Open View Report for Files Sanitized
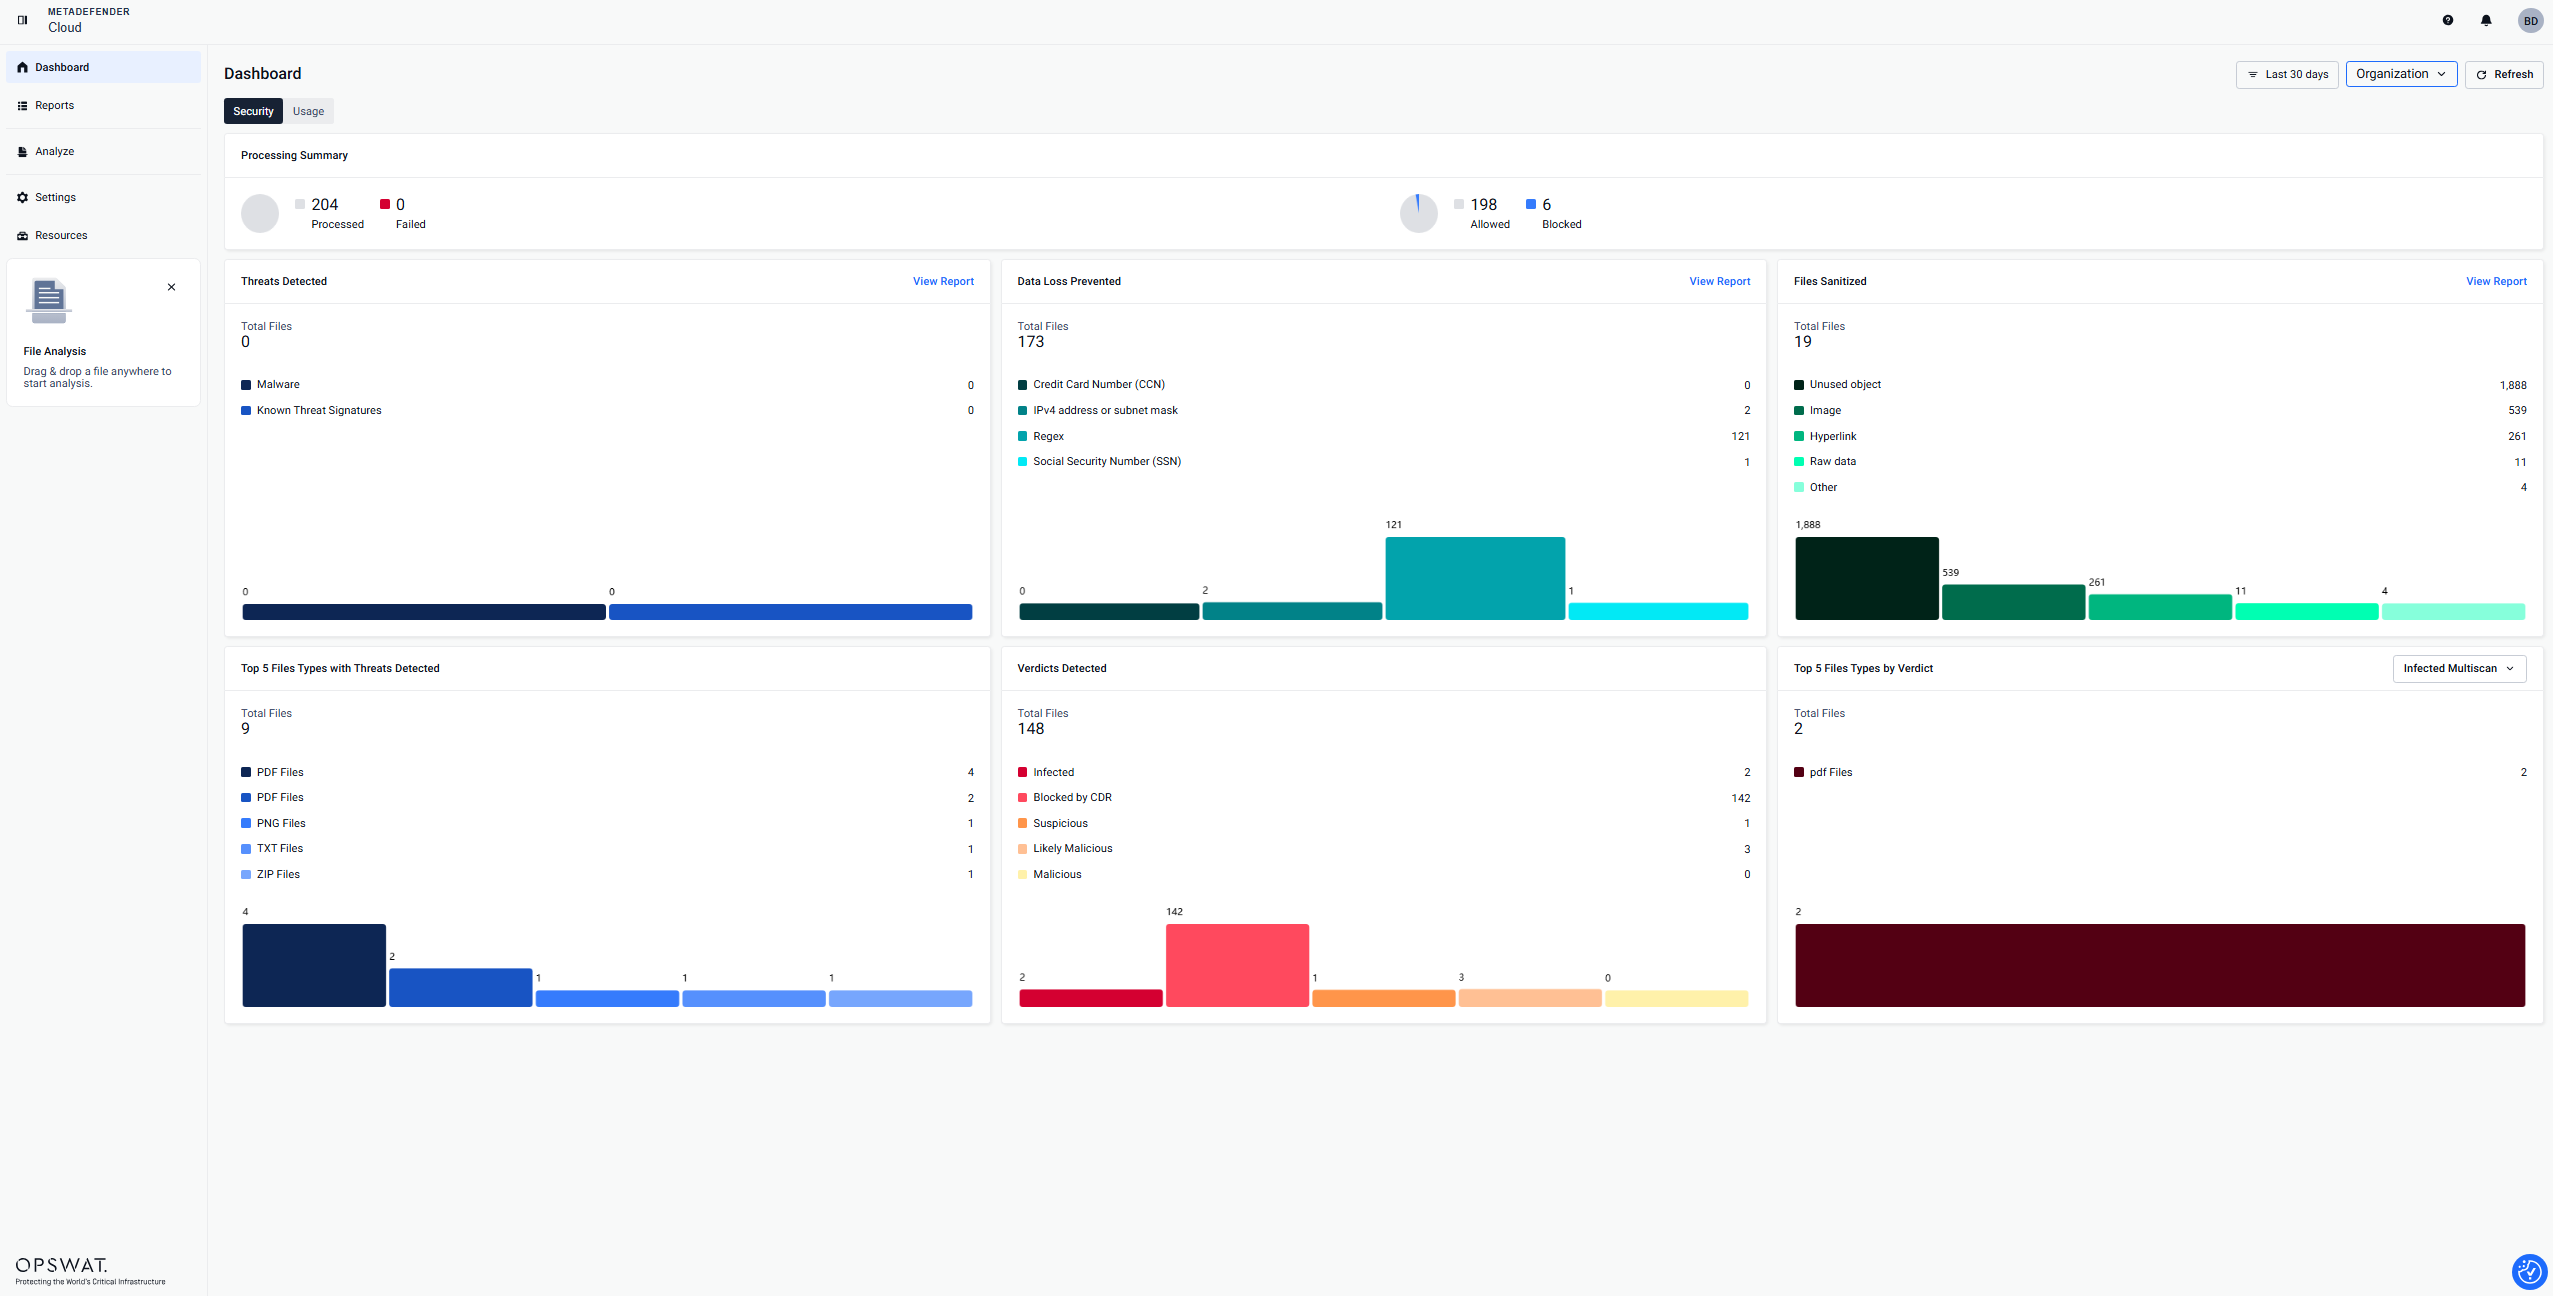 click(x=2495, y=281)
